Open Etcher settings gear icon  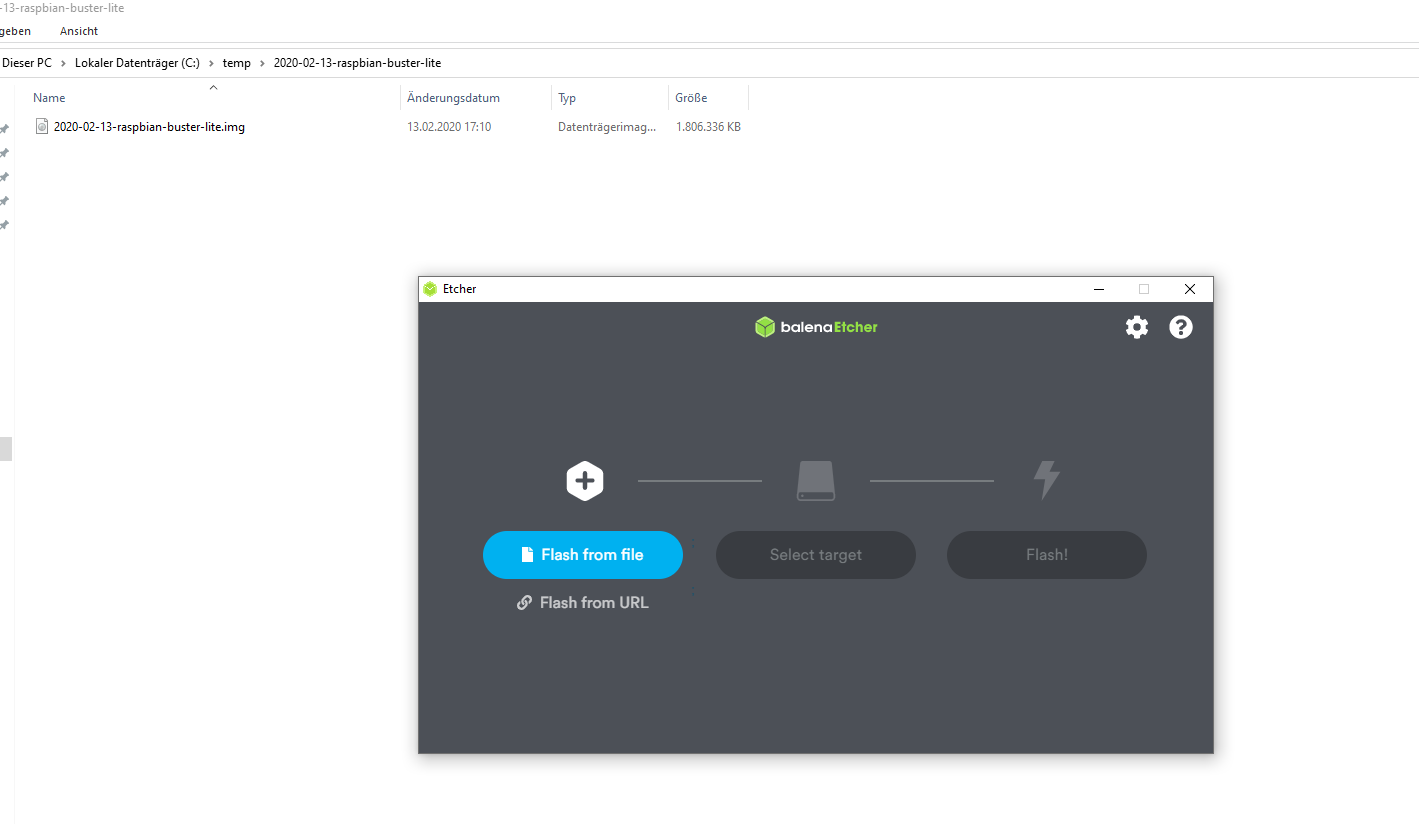(x=1137, y=327)
